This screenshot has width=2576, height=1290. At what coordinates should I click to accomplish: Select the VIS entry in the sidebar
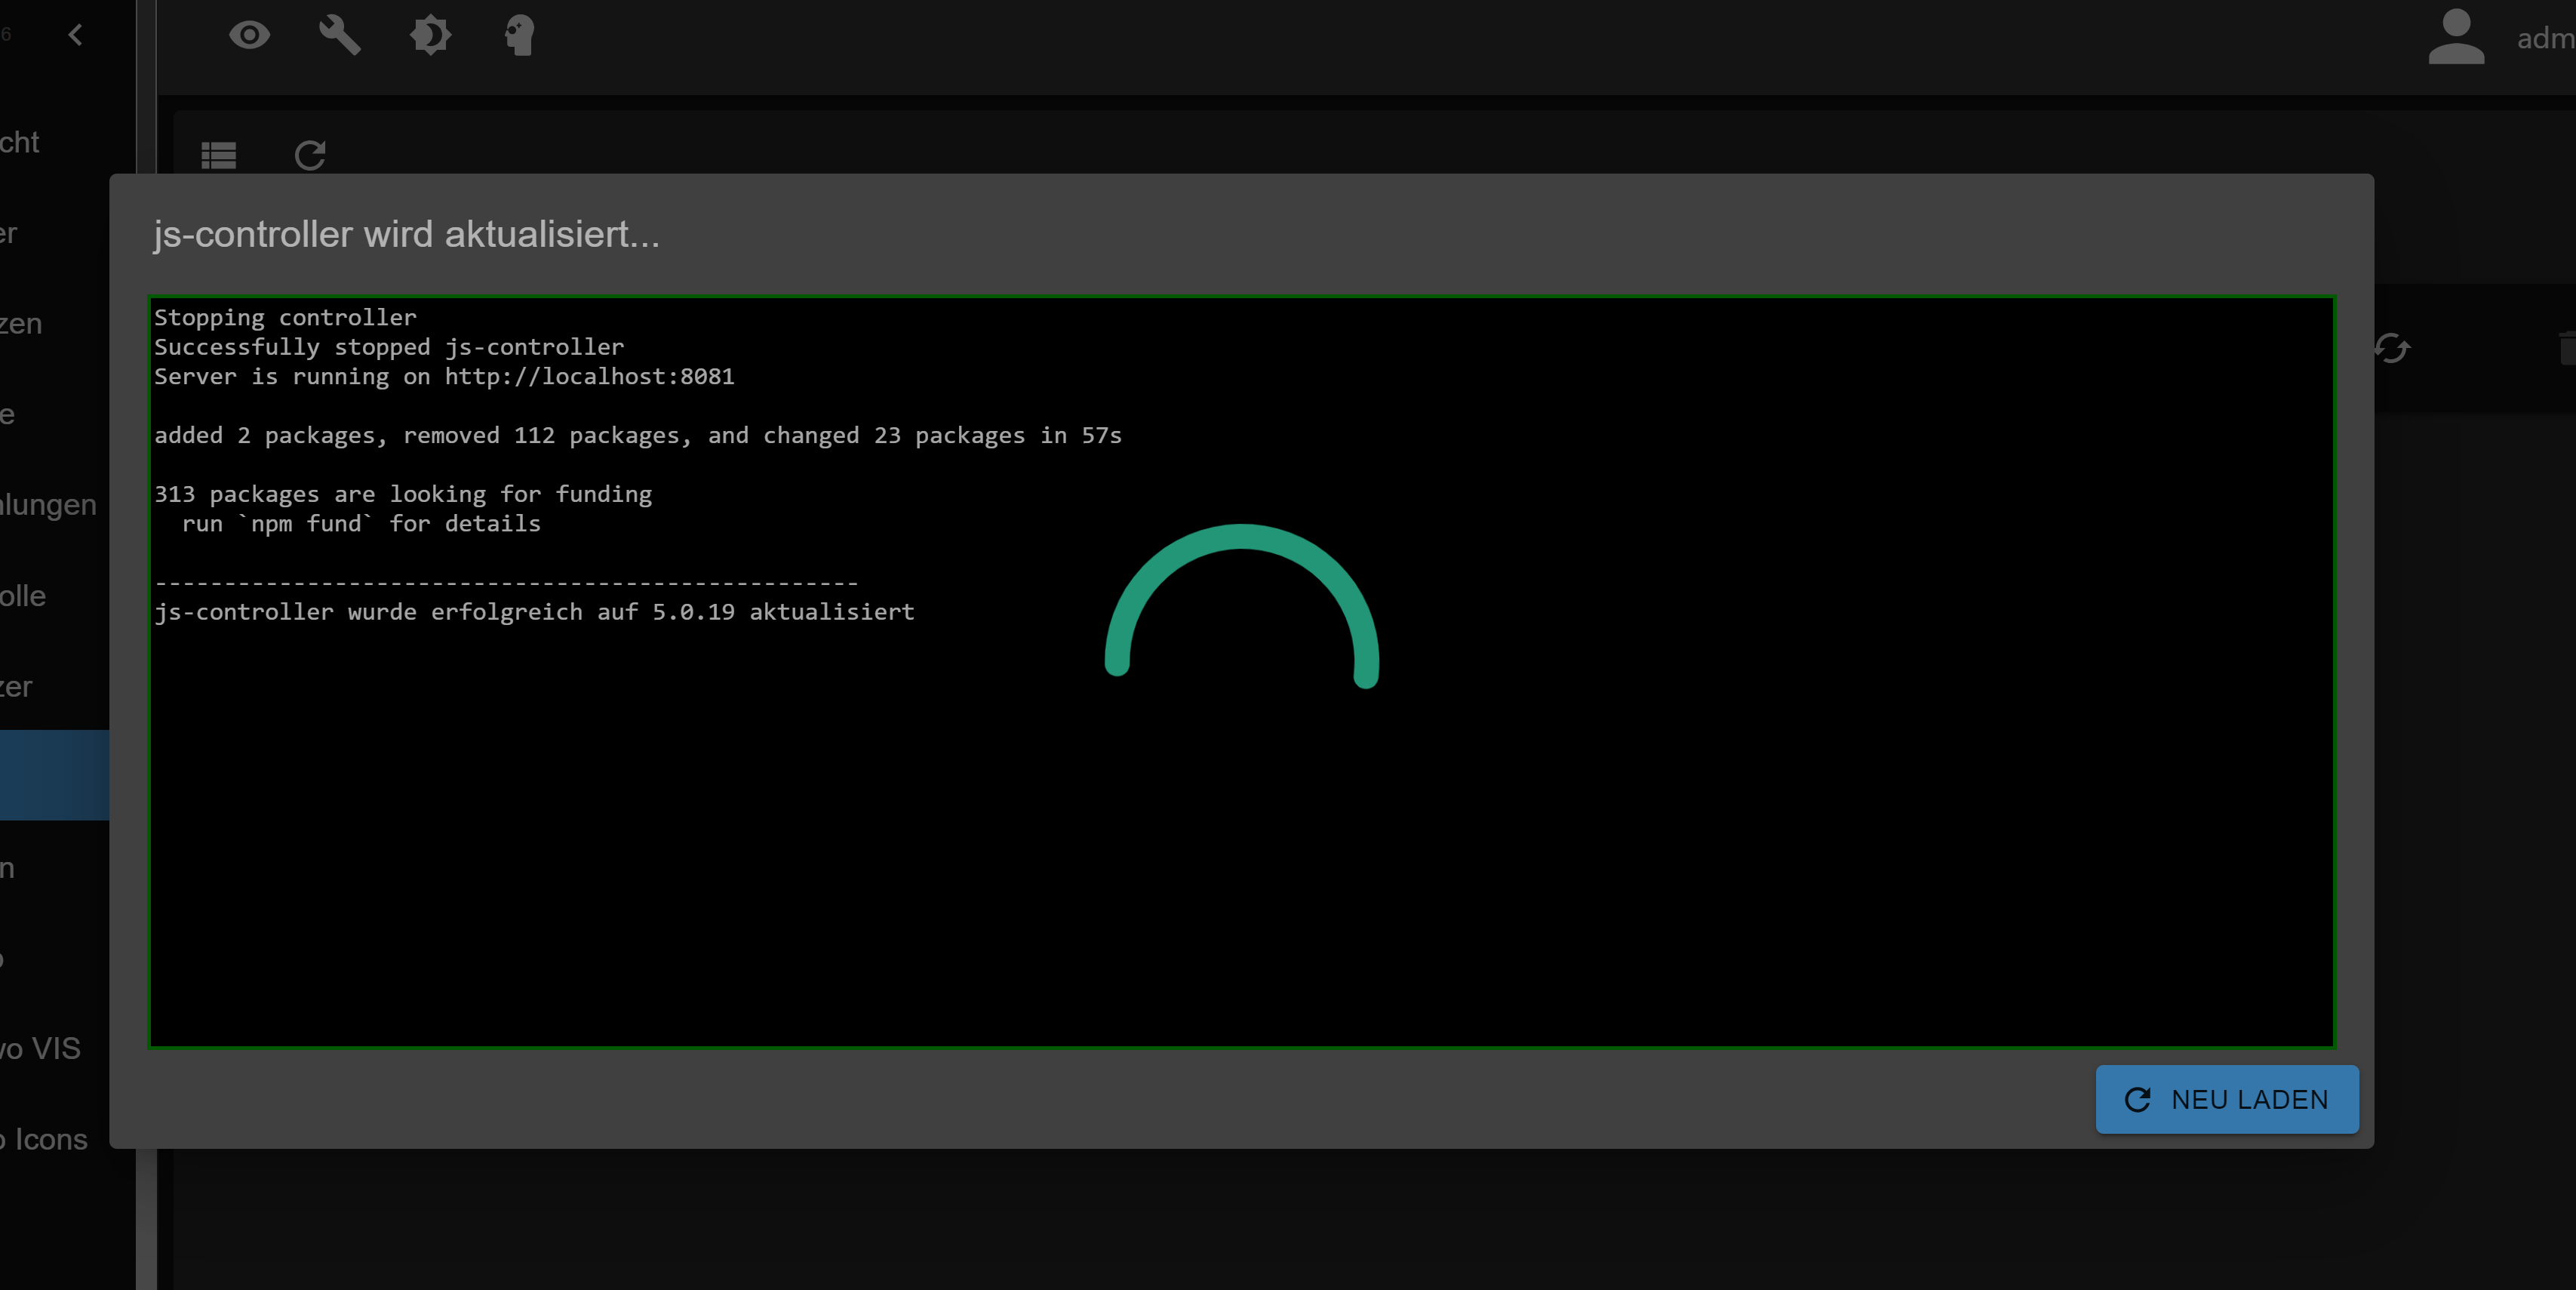(40, 1049)
